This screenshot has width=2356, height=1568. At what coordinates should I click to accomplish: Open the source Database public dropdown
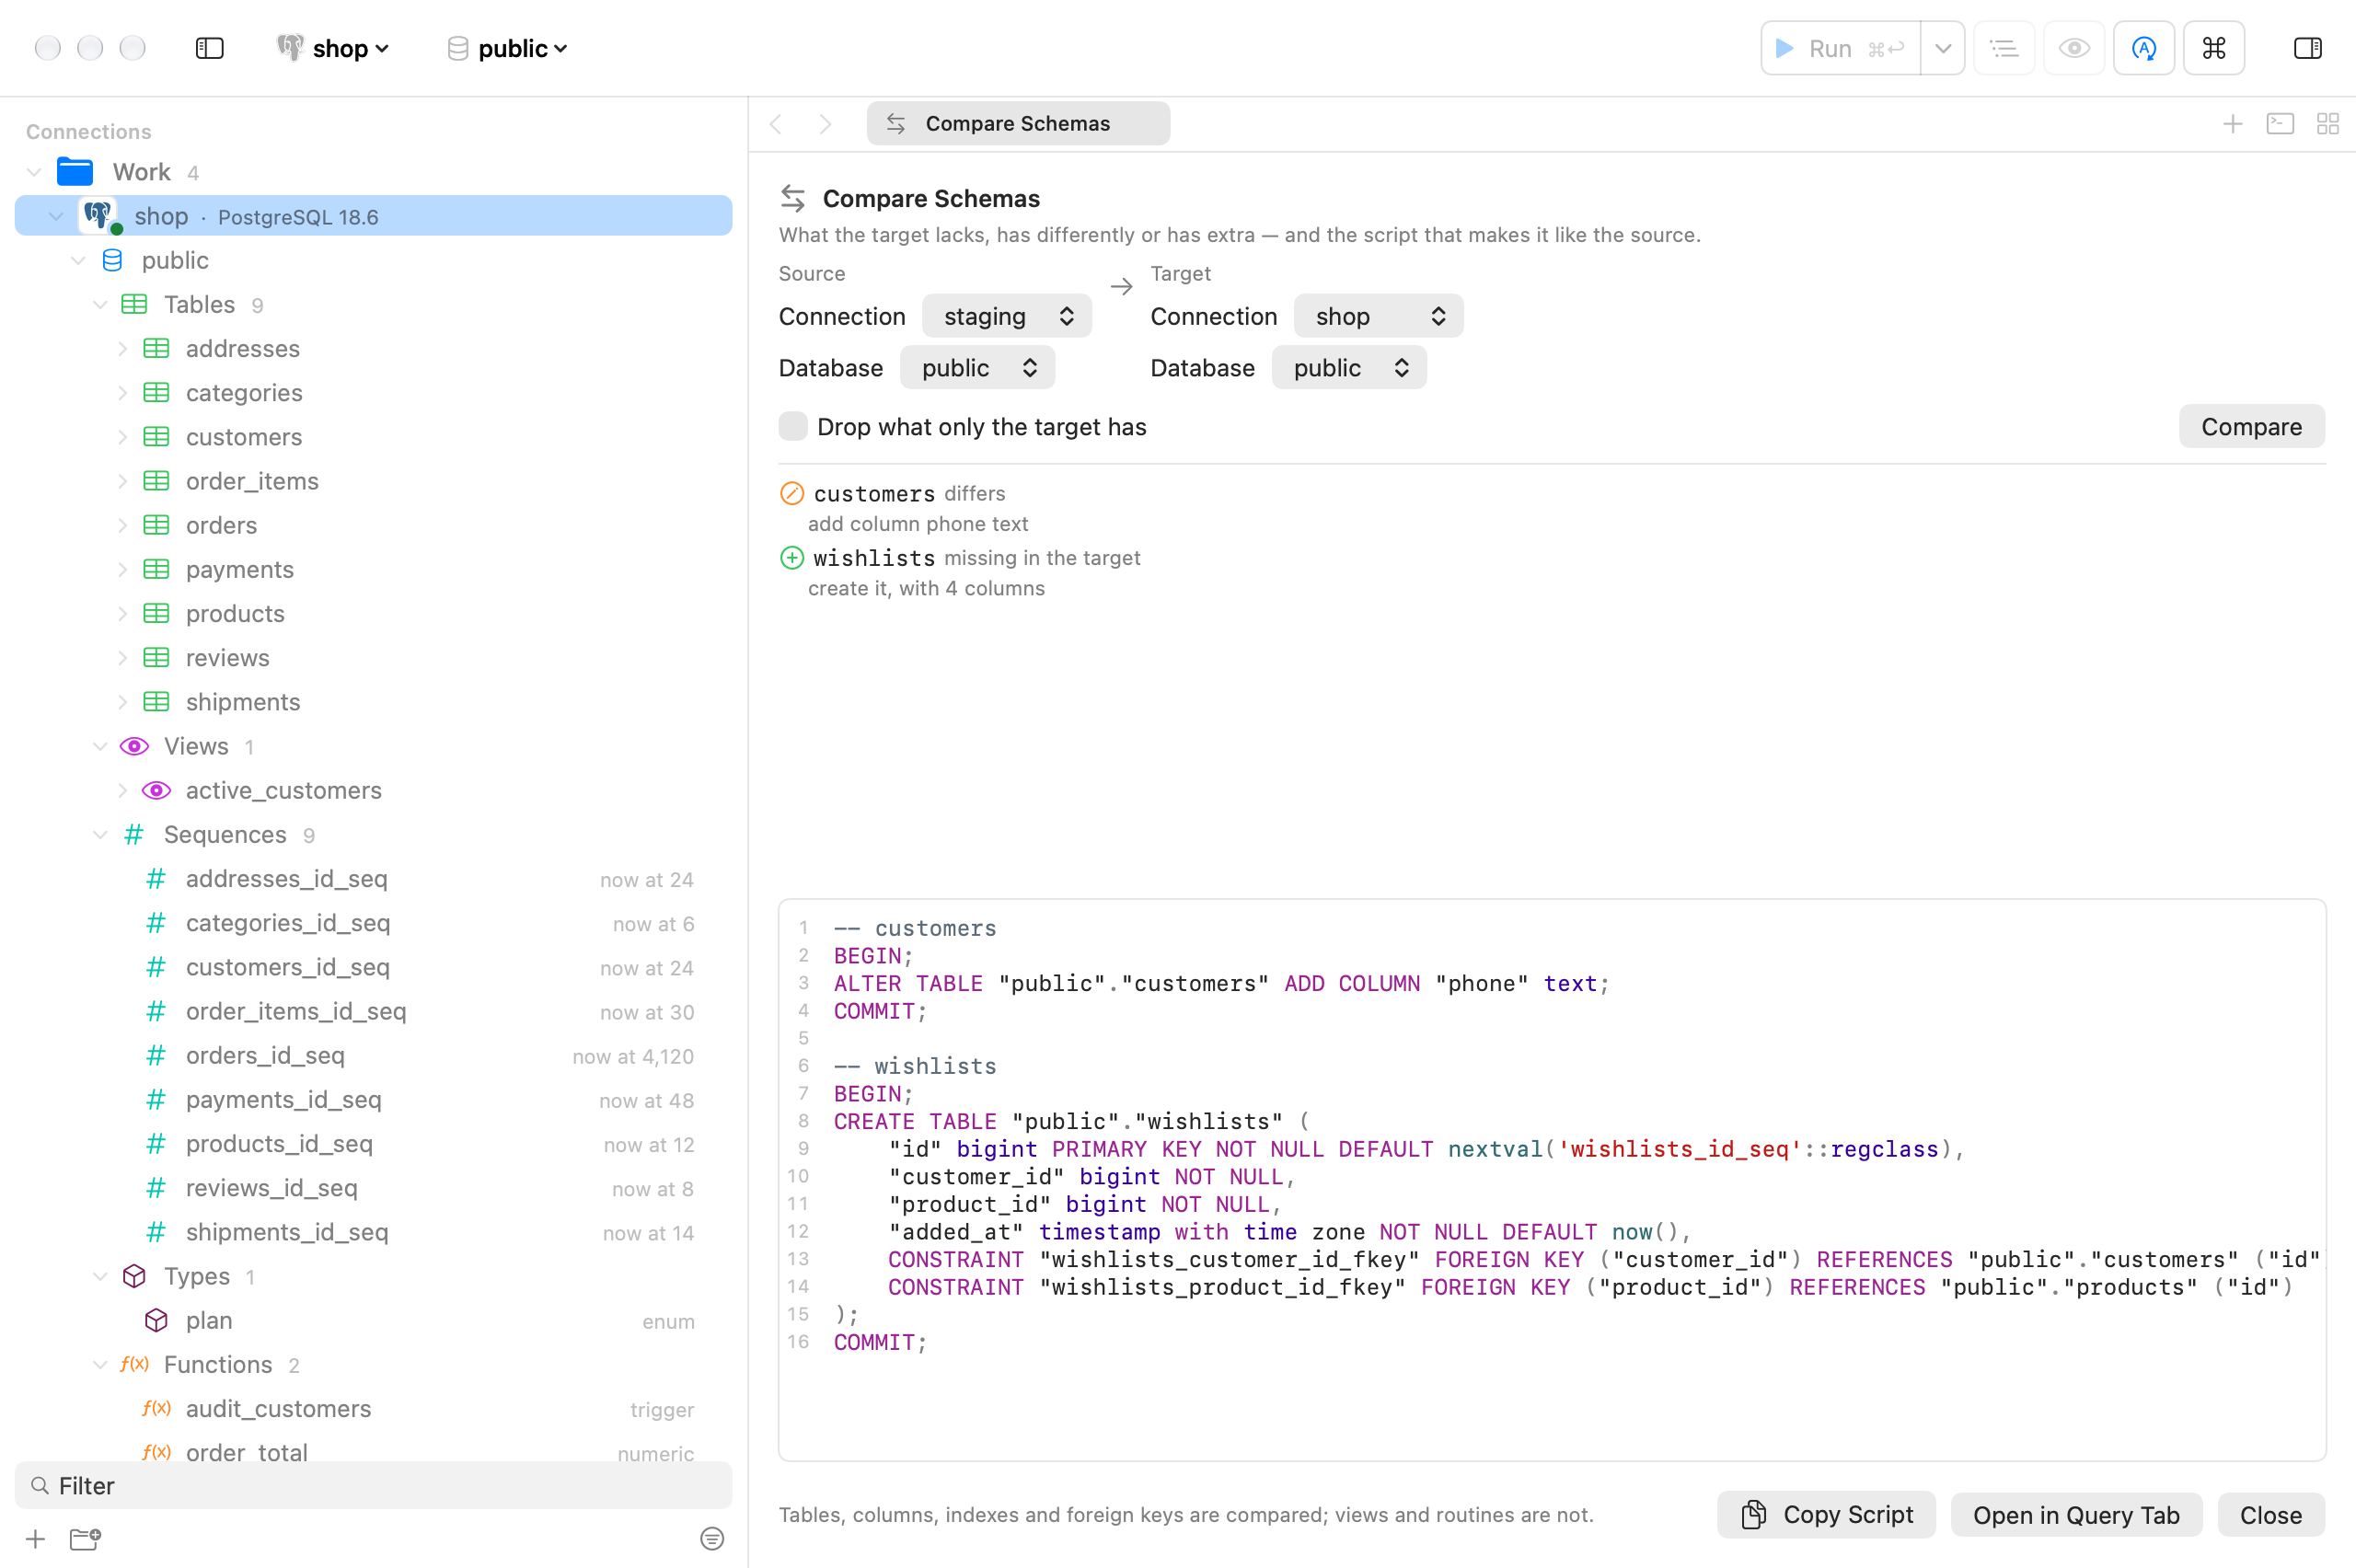tap(977, 368)
